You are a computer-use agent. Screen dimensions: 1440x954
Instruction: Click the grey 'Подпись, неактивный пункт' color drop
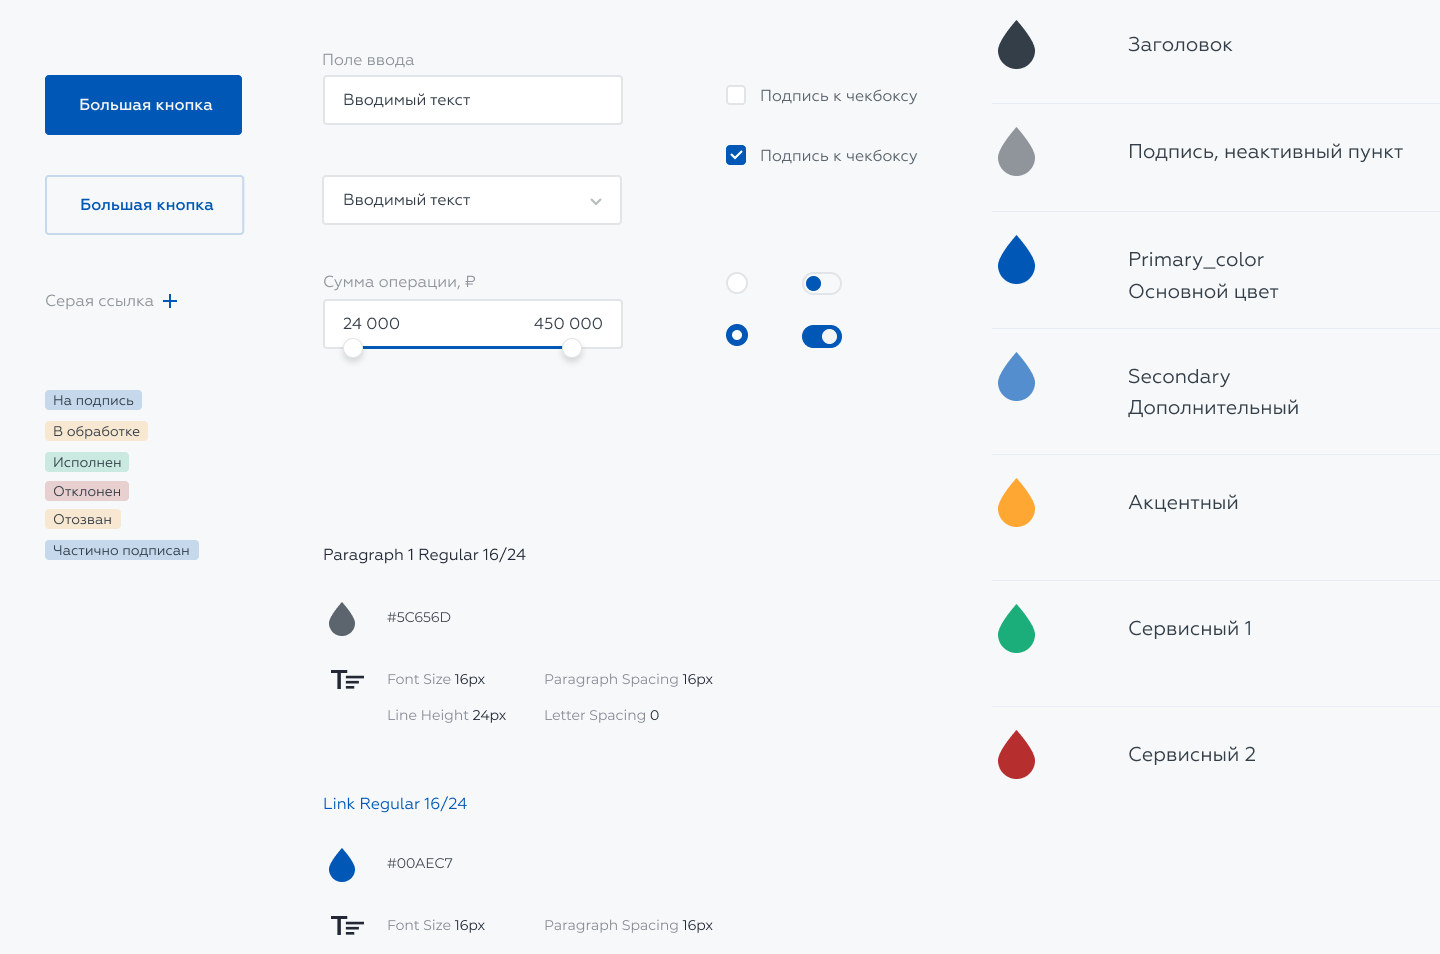(x=1016, y=152)
